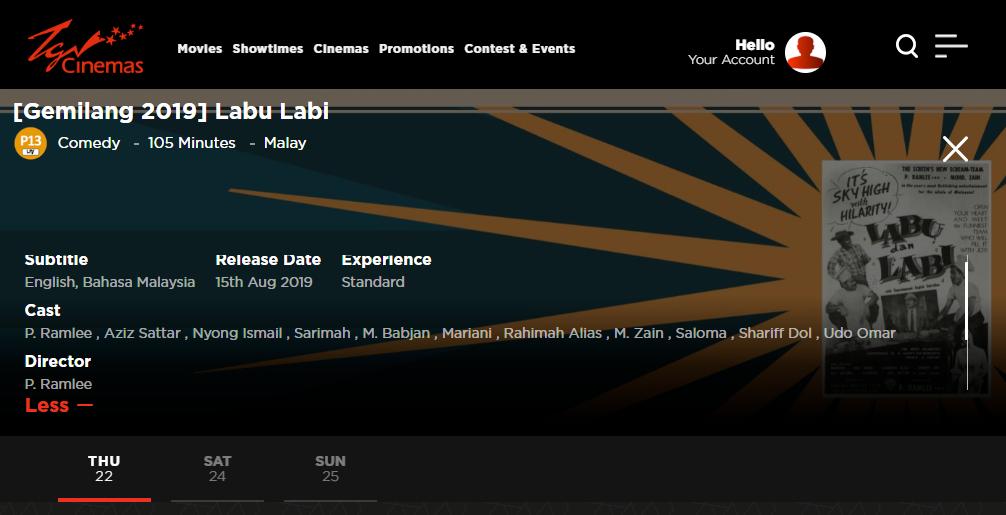This screenshot has width=1006, height=515.
Task: Click the movie title [Gemilang 2019] Labu Labi
Action: 171,112
